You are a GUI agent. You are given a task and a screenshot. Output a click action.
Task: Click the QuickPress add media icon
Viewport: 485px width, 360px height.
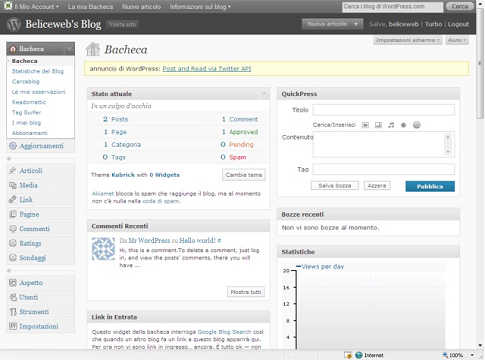pos(404,125)
